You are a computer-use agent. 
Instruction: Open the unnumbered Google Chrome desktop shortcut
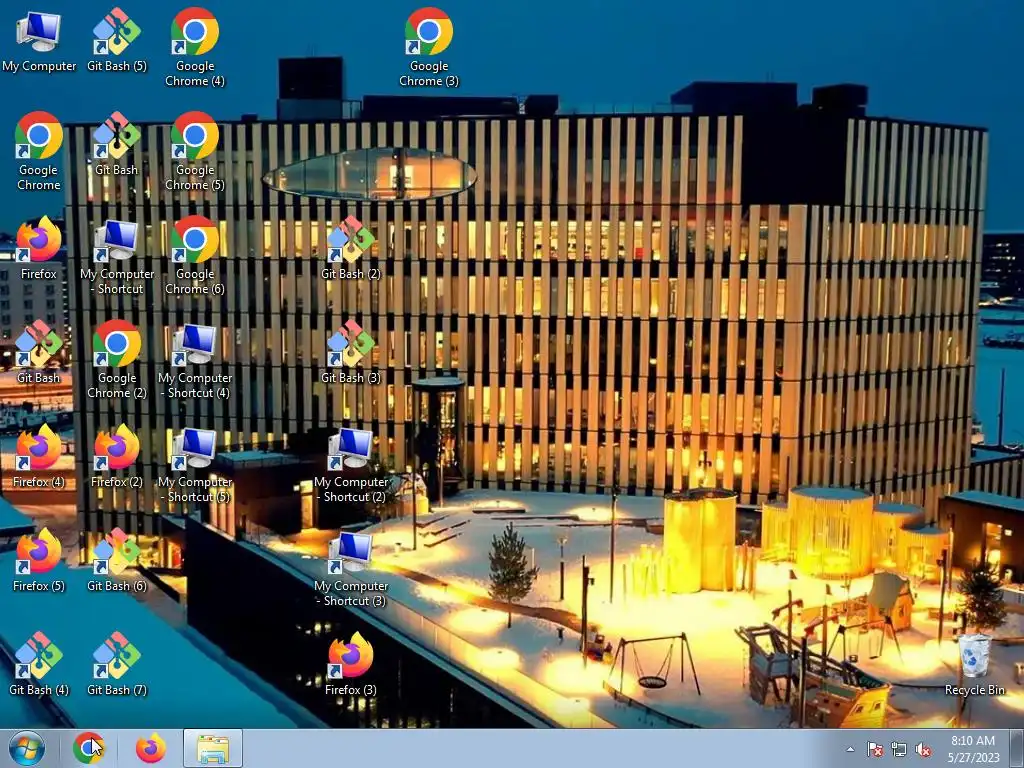coord(39,152)
